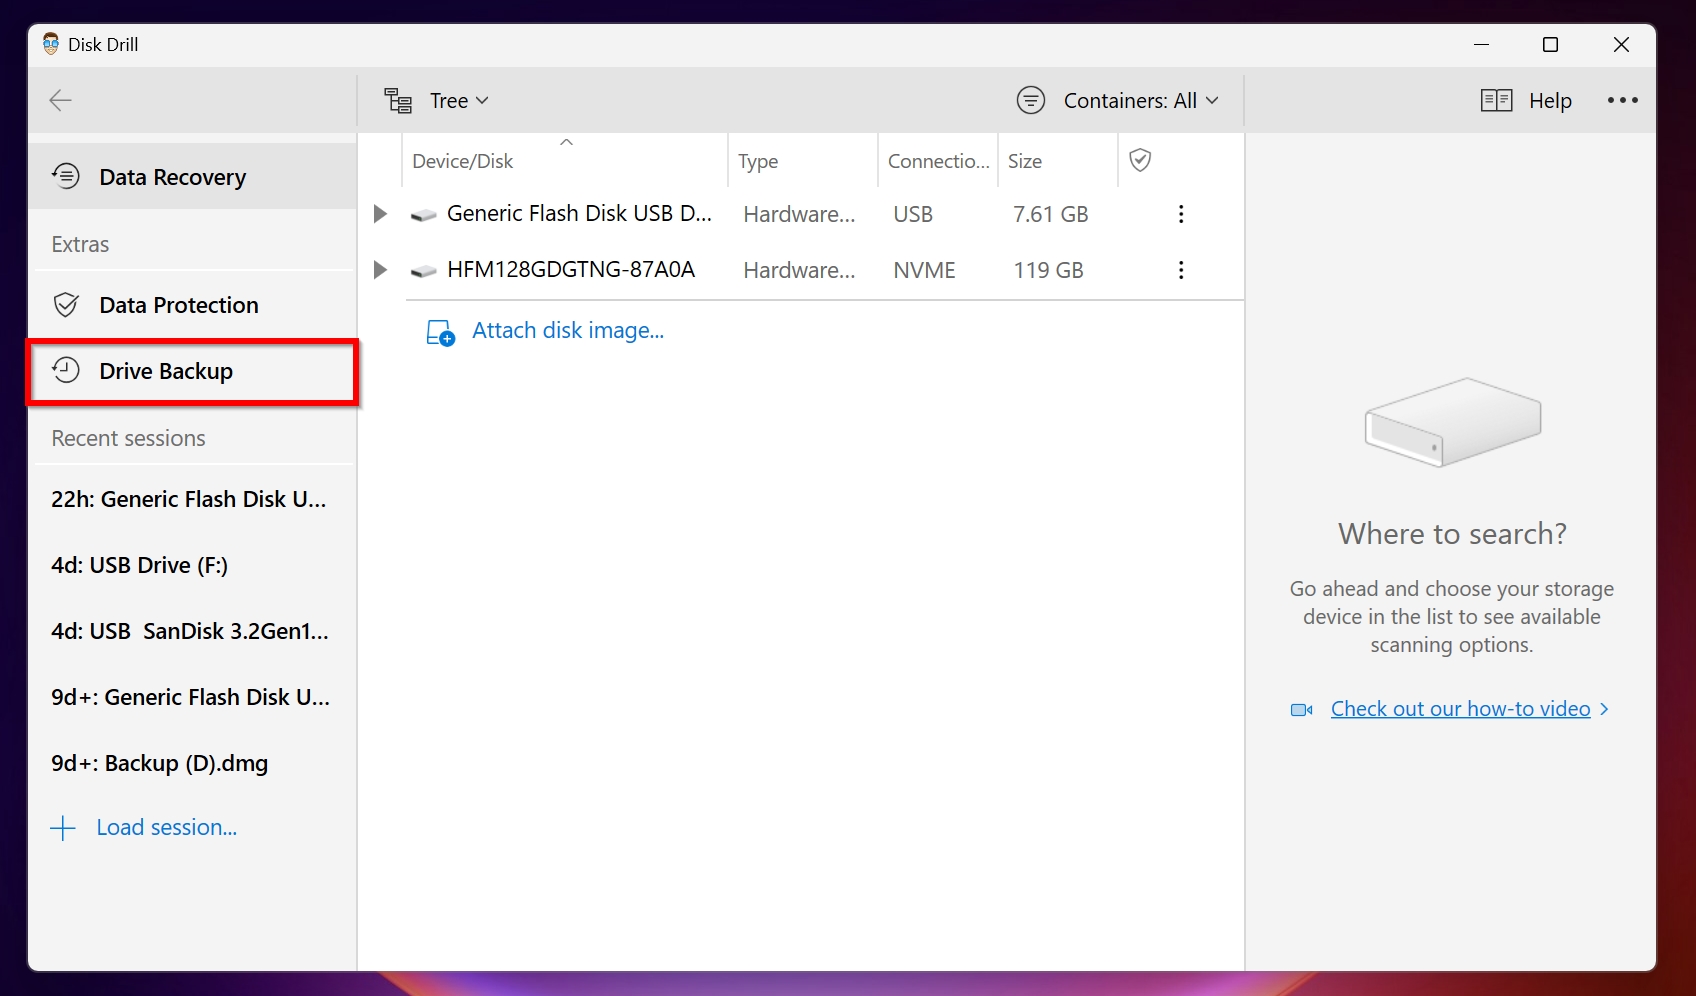1696x996 pixels.
Task: Click the Data Recovery icon
Action: (66, 176)
